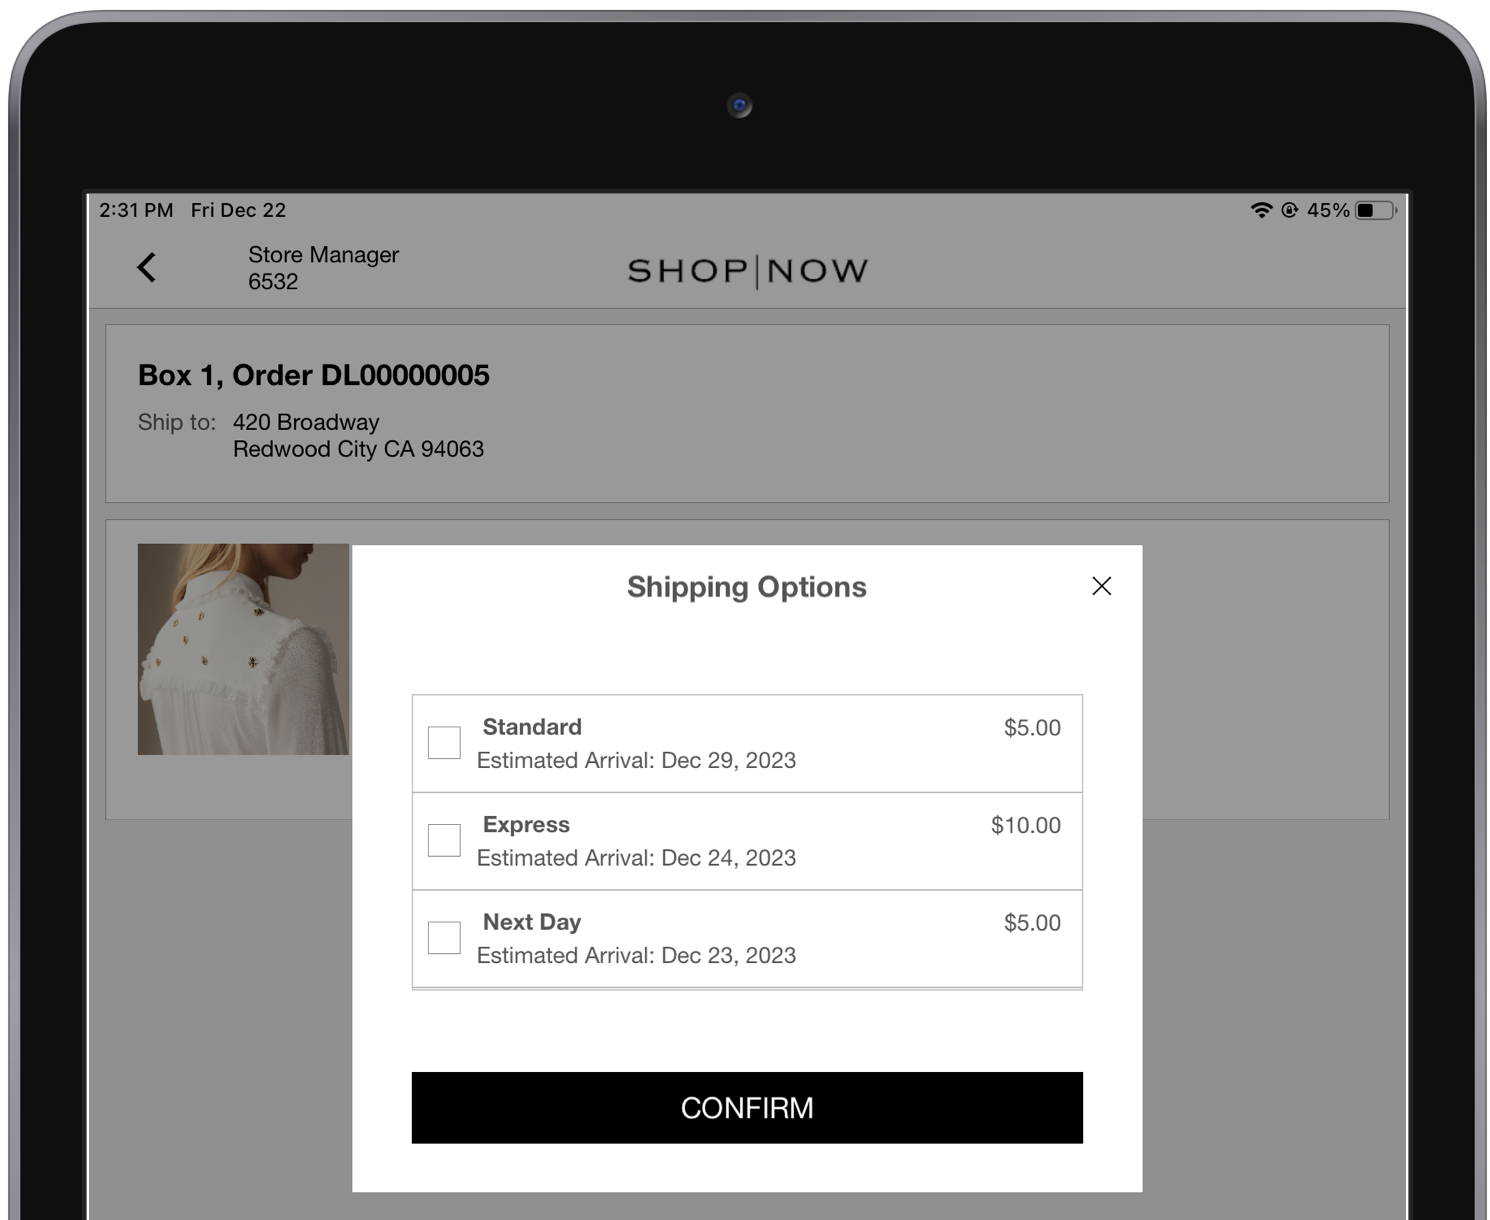
Task: Click the 45% battery percentage
Action: [x=1328, y=210]
